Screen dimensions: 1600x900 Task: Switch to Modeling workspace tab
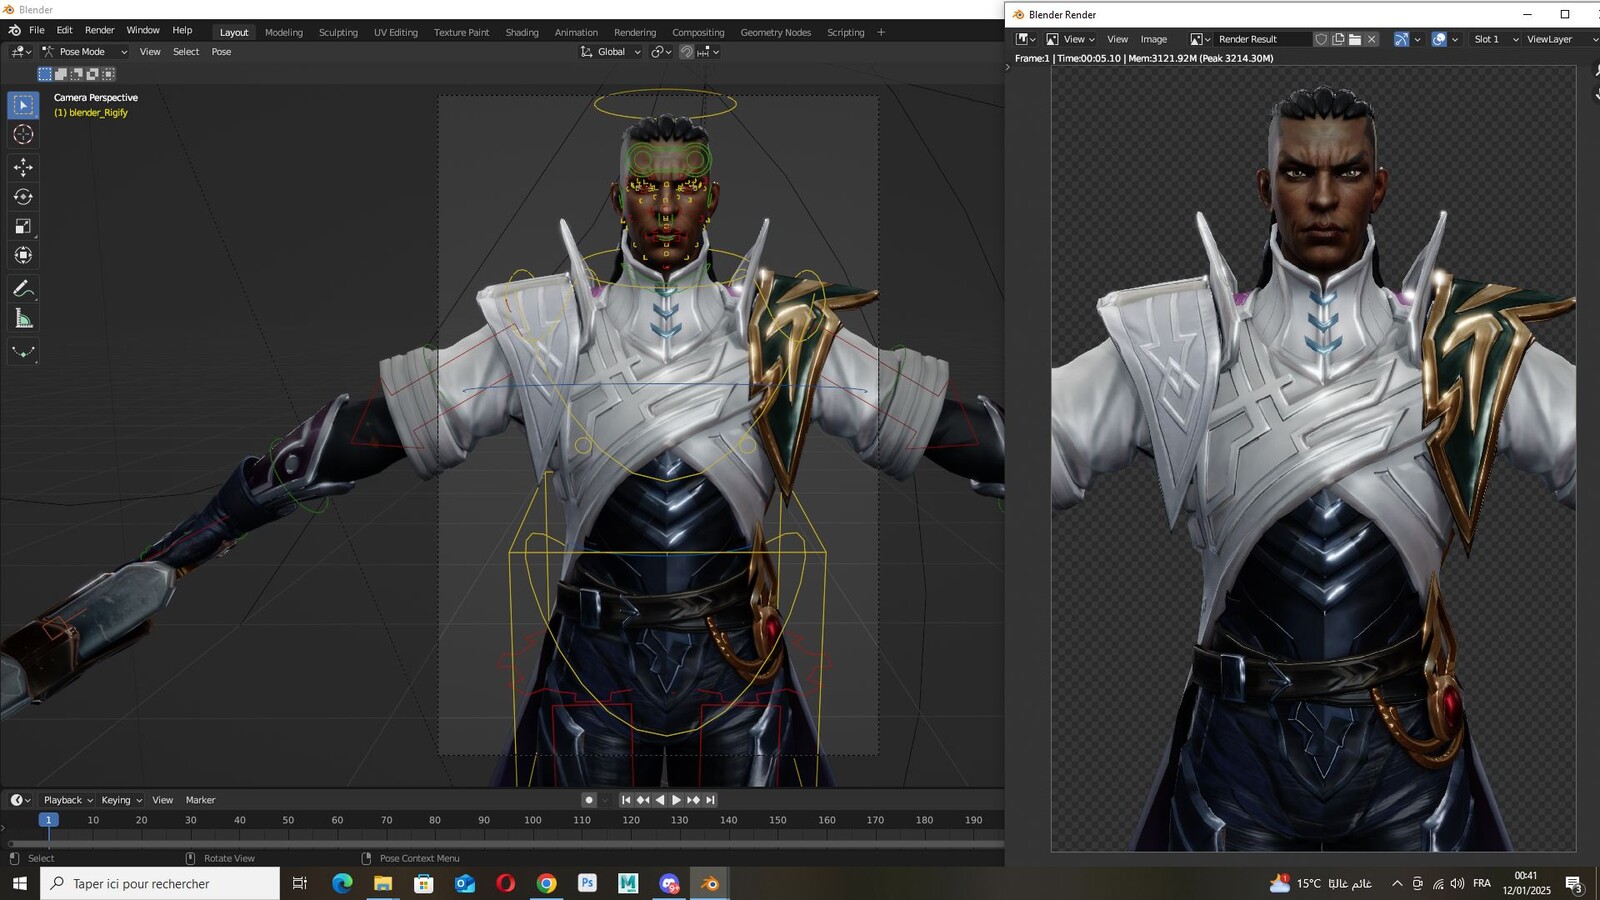pyautogui.click(x=284, y=32)
